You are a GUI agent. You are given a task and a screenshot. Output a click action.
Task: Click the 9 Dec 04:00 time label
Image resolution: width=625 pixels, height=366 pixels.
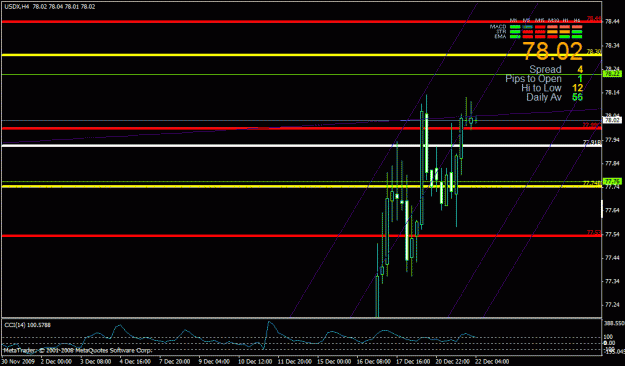[214, 362]
